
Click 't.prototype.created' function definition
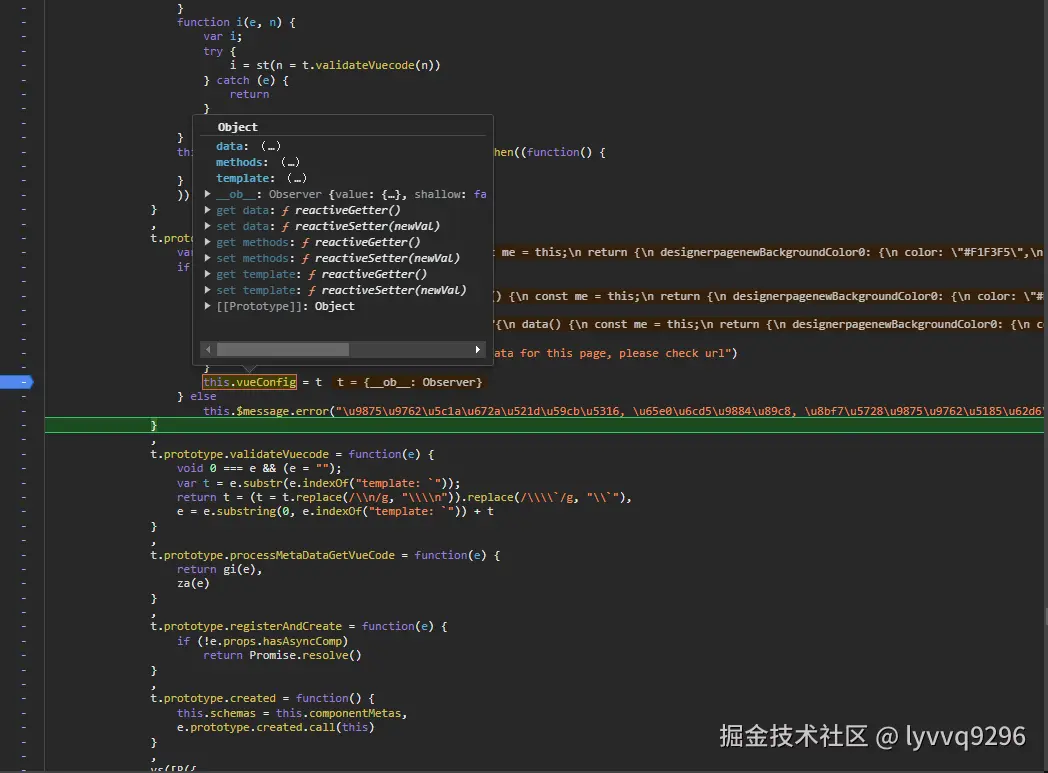[x=262, y=698]
